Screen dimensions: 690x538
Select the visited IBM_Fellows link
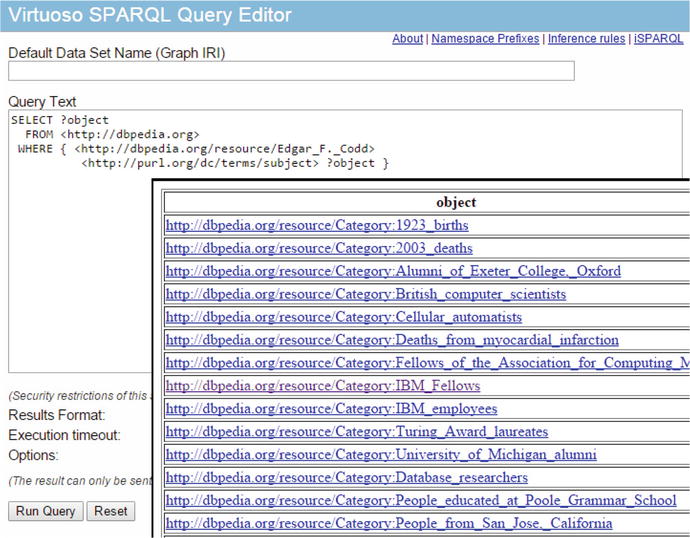pyautogui.click(x=322, y=386)
